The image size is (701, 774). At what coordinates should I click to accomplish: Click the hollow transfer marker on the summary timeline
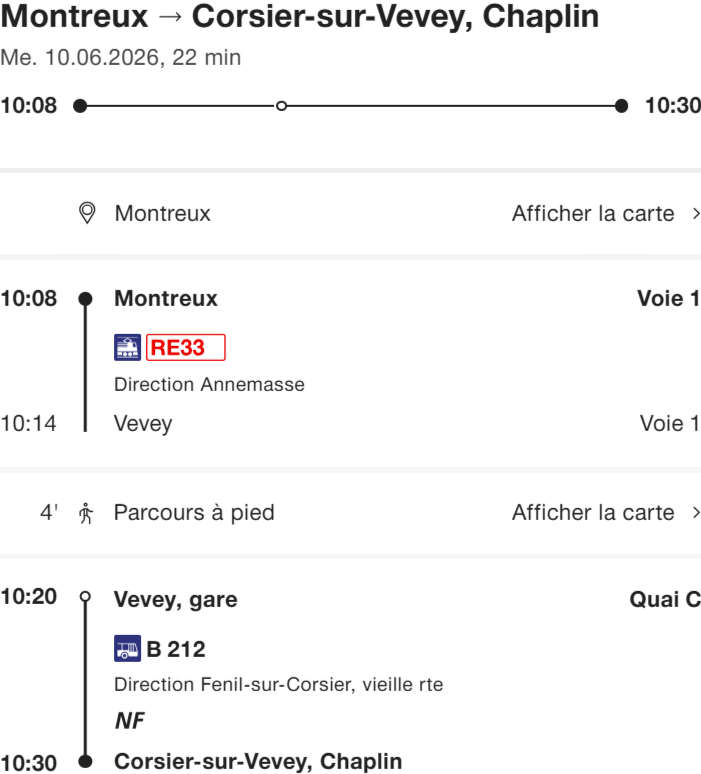click(281, 106)
